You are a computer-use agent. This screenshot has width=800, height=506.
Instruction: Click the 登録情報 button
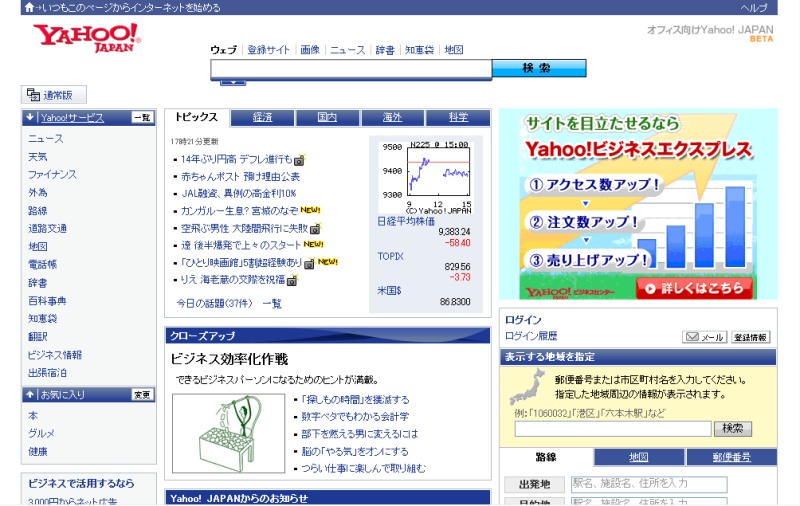751,337
